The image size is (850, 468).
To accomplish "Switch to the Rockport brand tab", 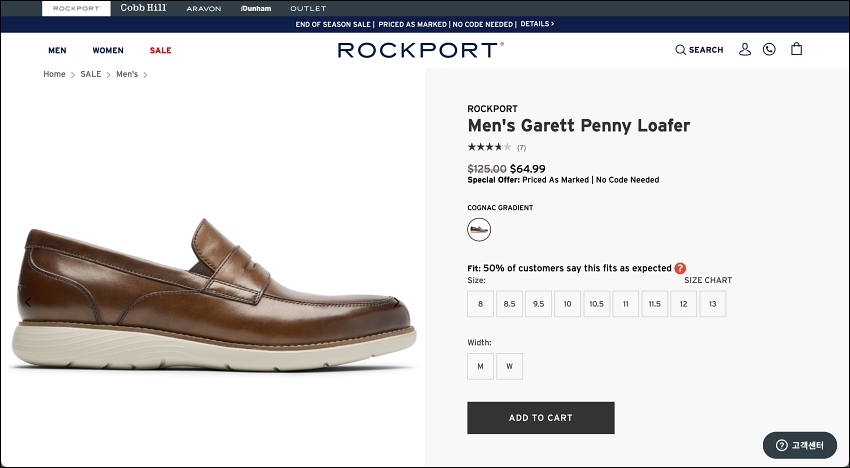I will click(x=76, y=8).
